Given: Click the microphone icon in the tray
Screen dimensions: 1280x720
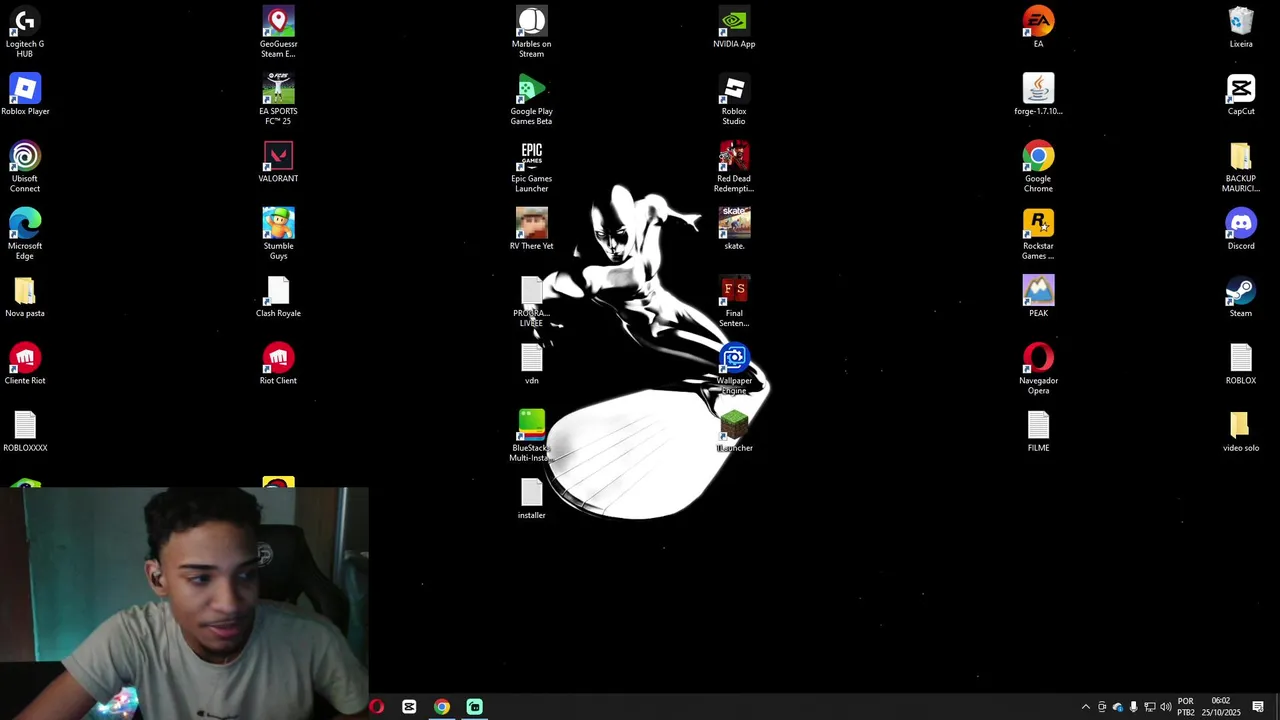Looking at the screenshot, I should (x=1133, y=707).
